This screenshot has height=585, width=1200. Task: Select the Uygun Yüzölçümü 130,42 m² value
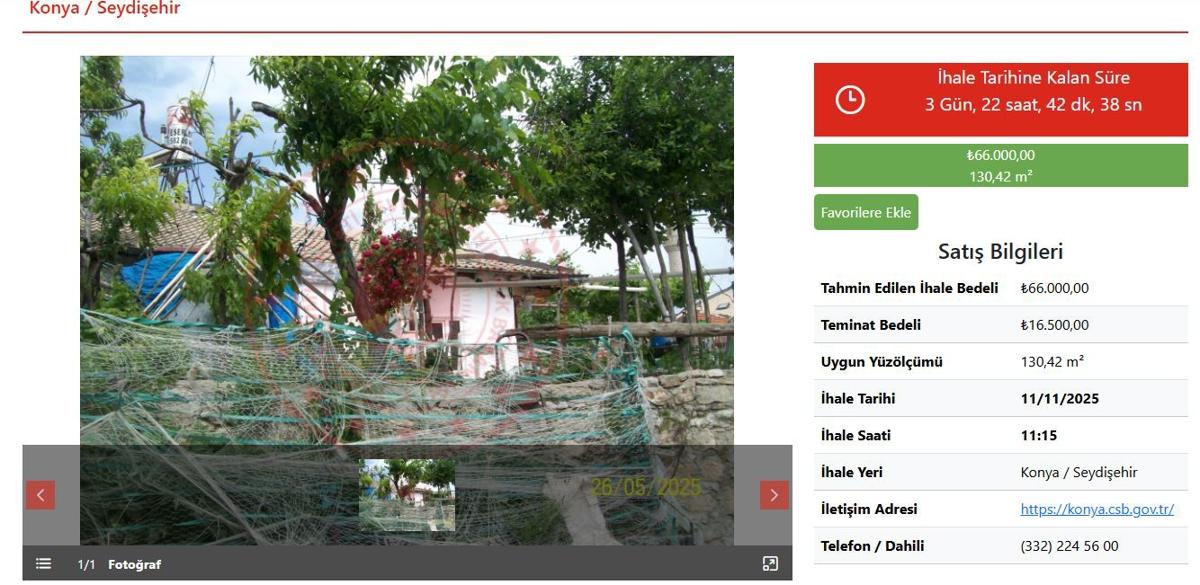pyautogui.click(x=1052, y=362)
